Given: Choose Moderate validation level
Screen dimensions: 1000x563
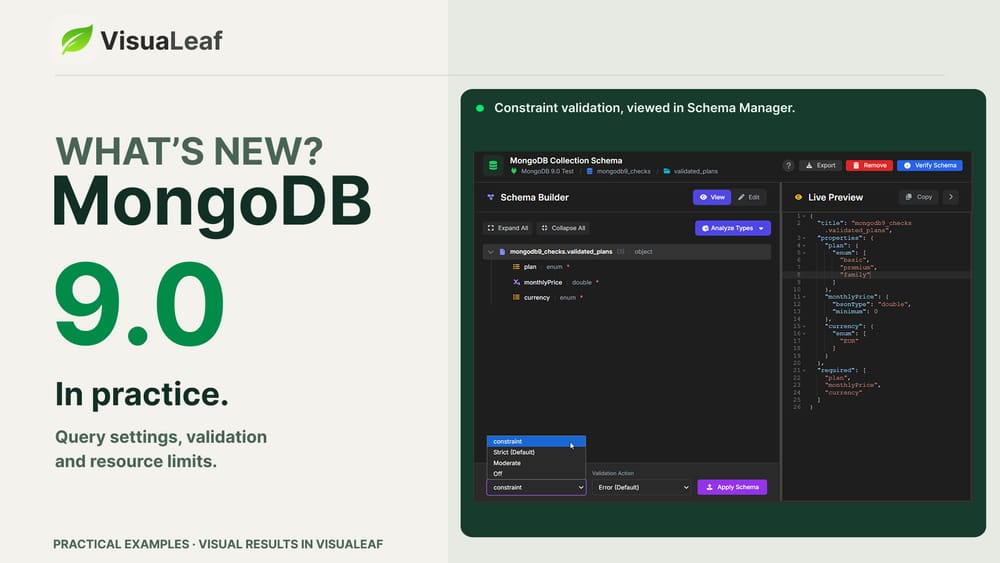Looking at the screenshot, I should (536, 463).
